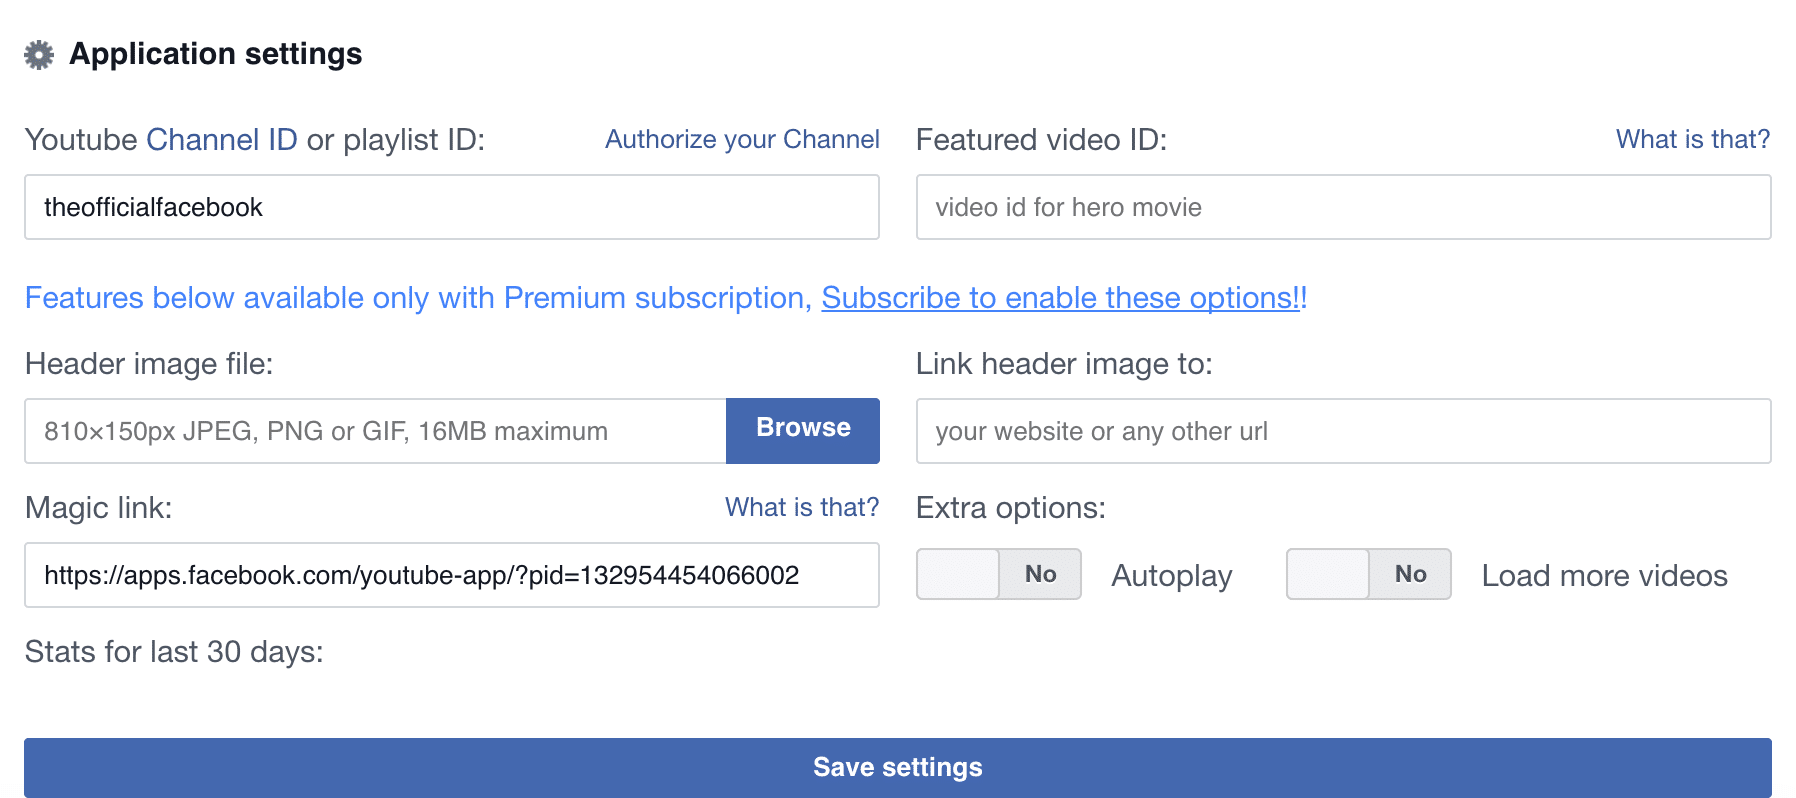The height and width of the screenshot is (798, 1796).
Task: Open the Channel ID link
Action: [222, 140]
